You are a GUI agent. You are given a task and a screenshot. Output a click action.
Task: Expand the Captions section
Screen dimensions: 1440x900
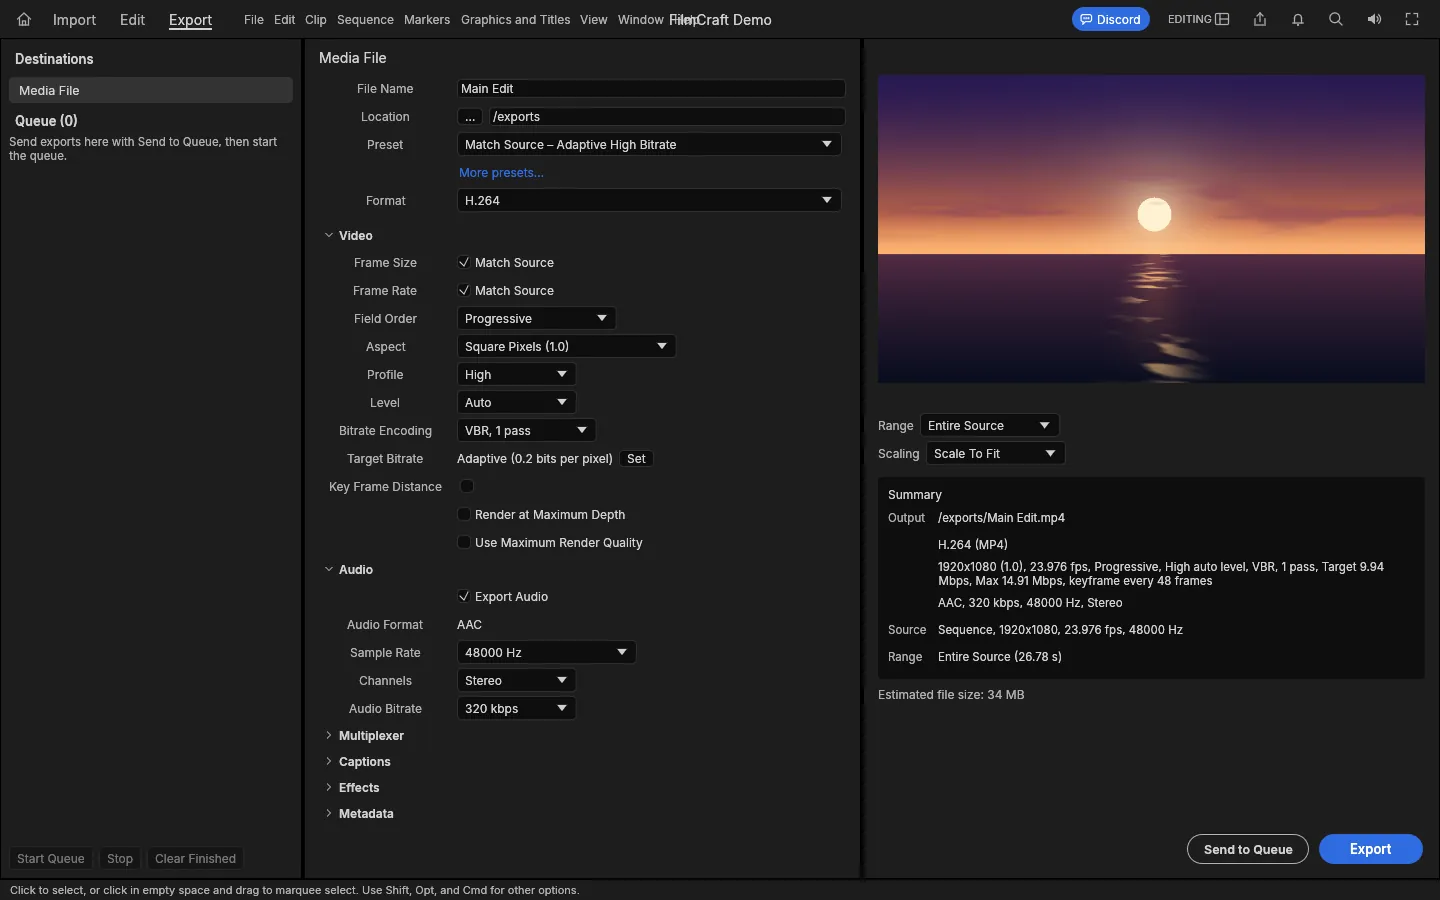point(329,762)
